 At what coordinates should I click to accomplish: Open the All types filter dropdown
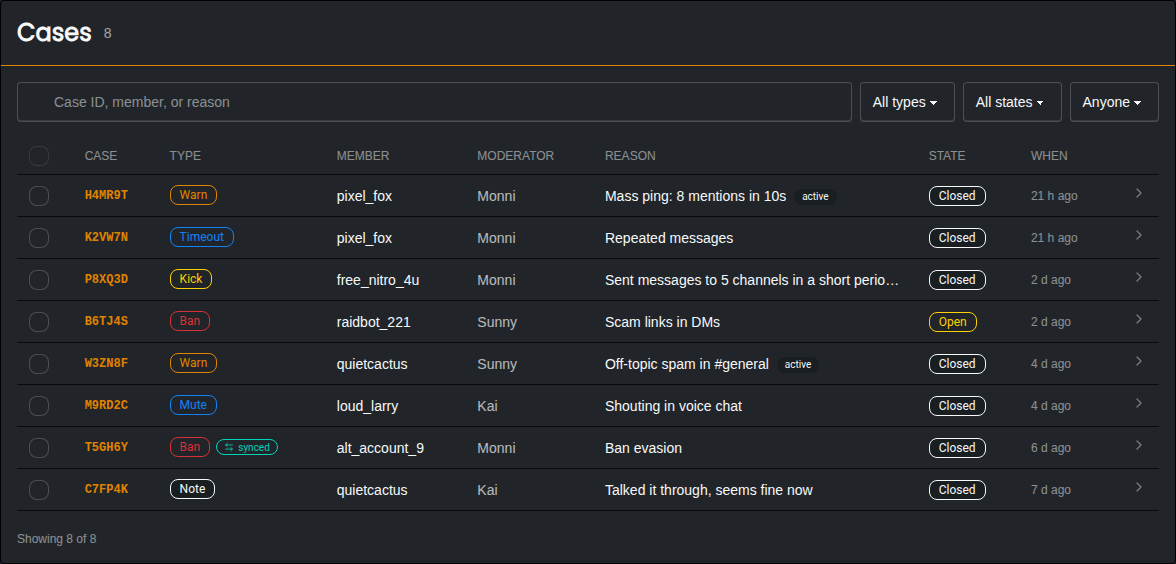pos(907,102)
